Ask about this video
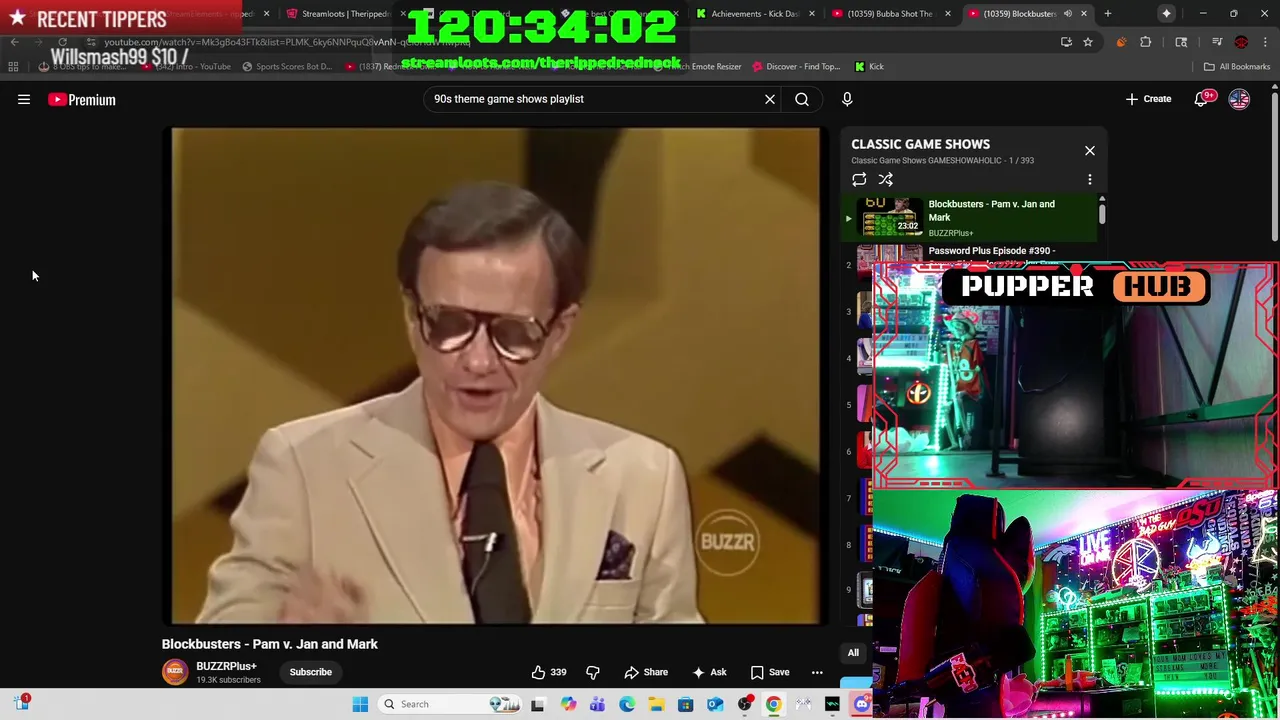This screenshot has height=720, width=1280. pyautogui.click(x=709, y=672)
